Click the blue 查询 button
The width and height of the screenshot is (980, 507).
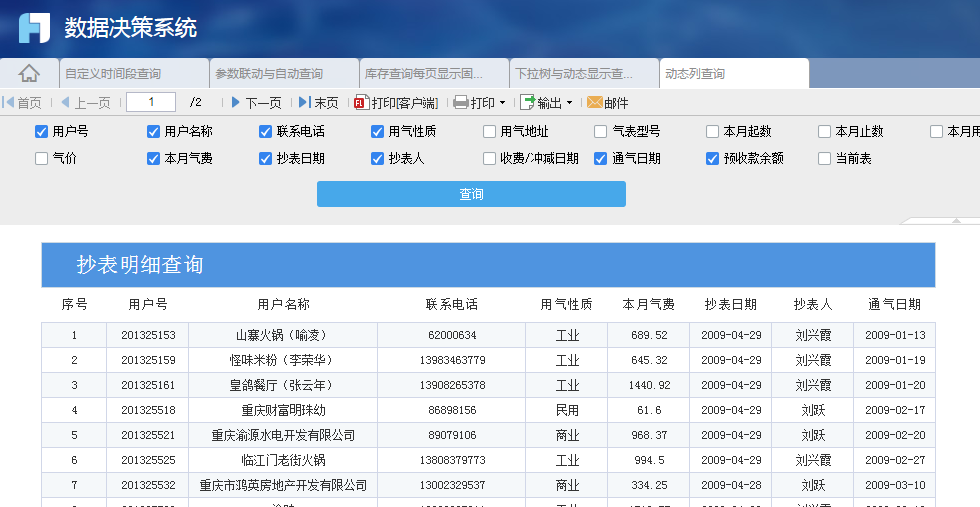471,194
